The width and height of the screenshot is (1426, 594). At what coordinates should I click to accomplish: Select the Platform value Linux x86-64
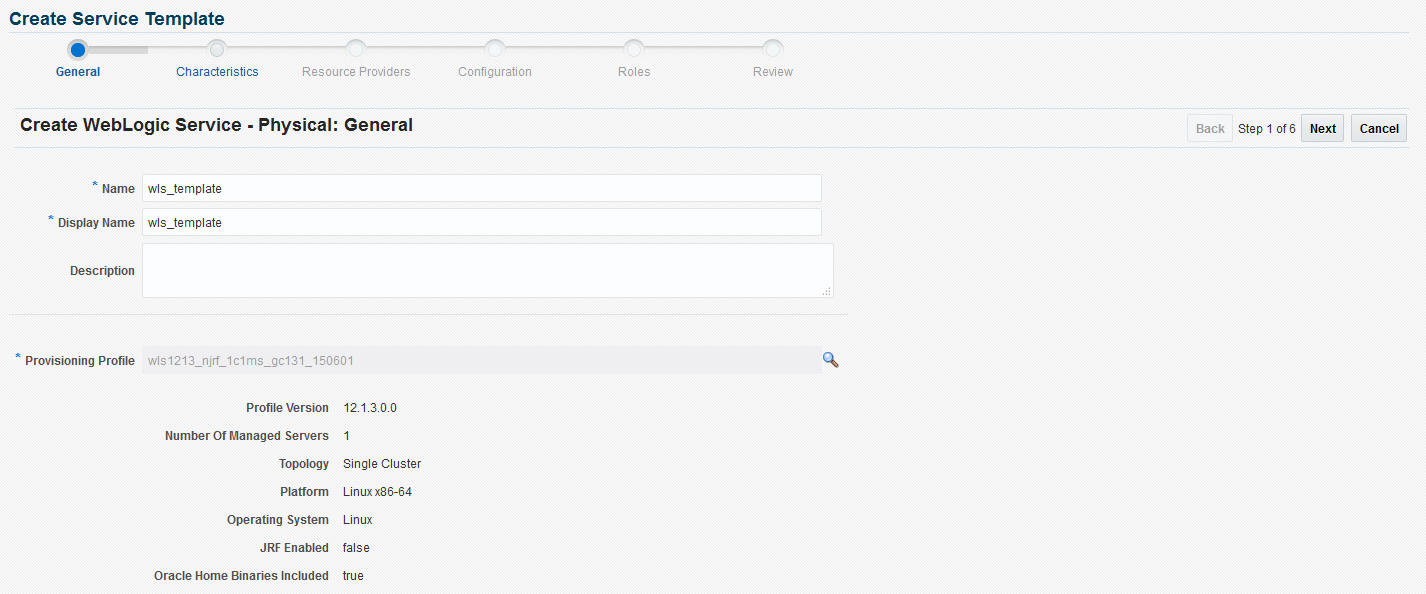pos(378,492)
